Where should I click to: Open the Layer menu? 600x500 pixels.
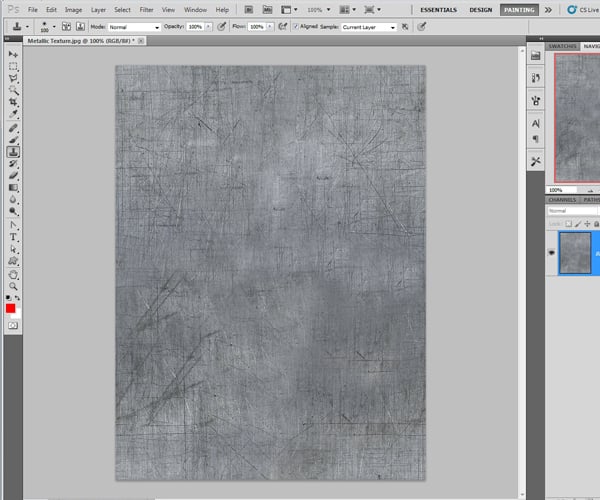[x=98, y=10]
